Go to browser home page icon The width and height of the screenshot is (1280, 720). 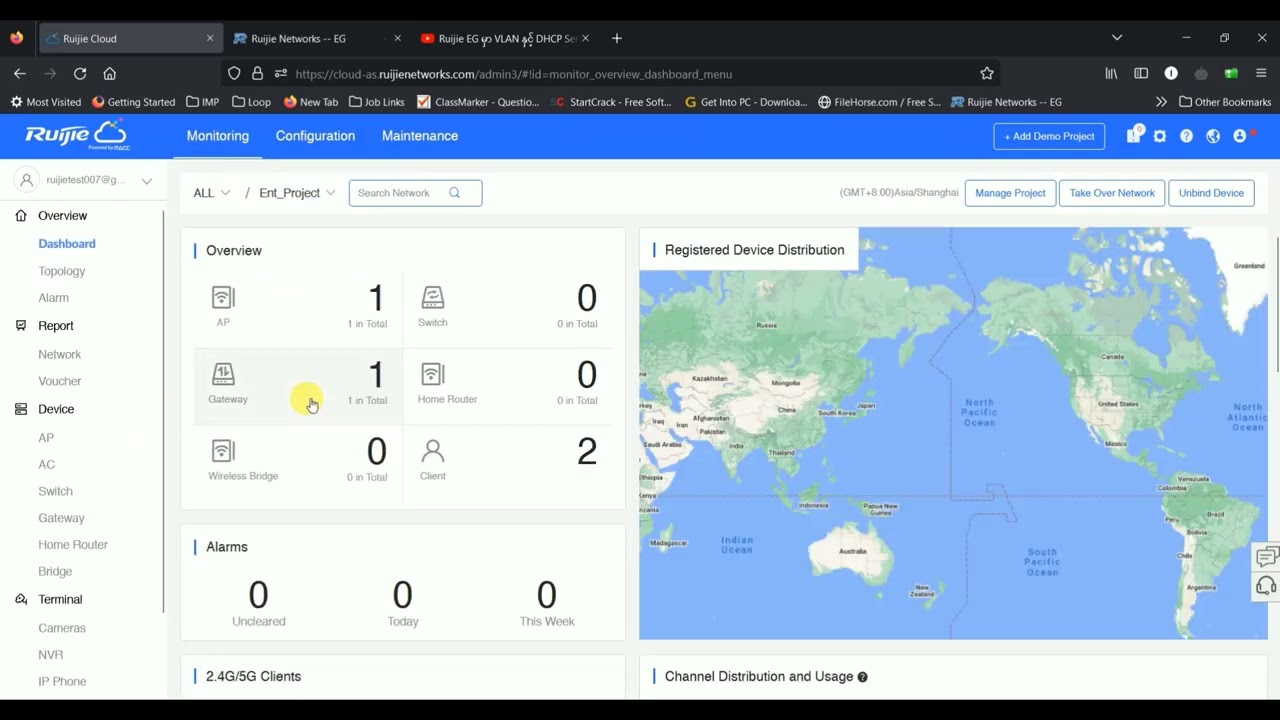110,74
